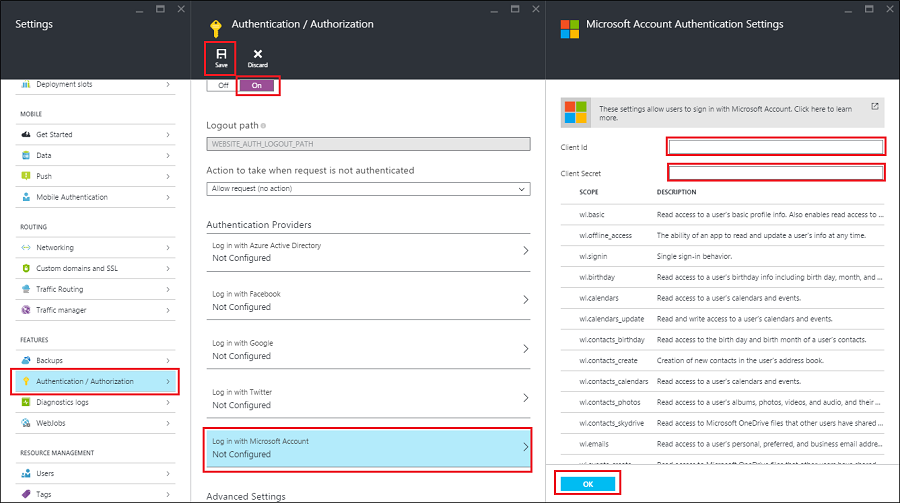The width and height of the screenshot is (900, 503).
Task: Click the Push notification icon
Action: point(26,176)
